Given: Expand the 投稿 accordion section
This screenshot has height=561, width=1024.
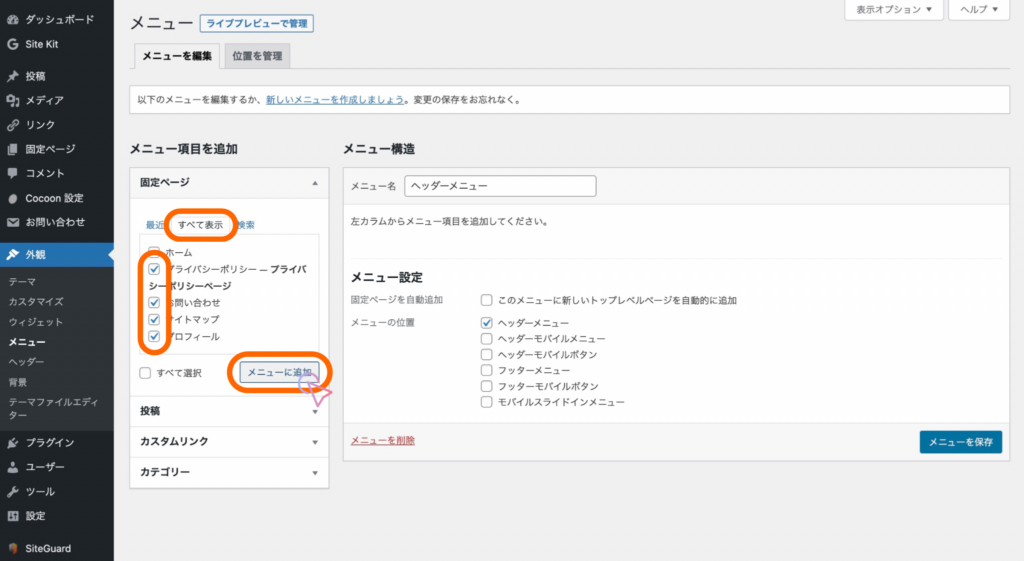Looking at the screenshot, I should click(x=229, y=411).
